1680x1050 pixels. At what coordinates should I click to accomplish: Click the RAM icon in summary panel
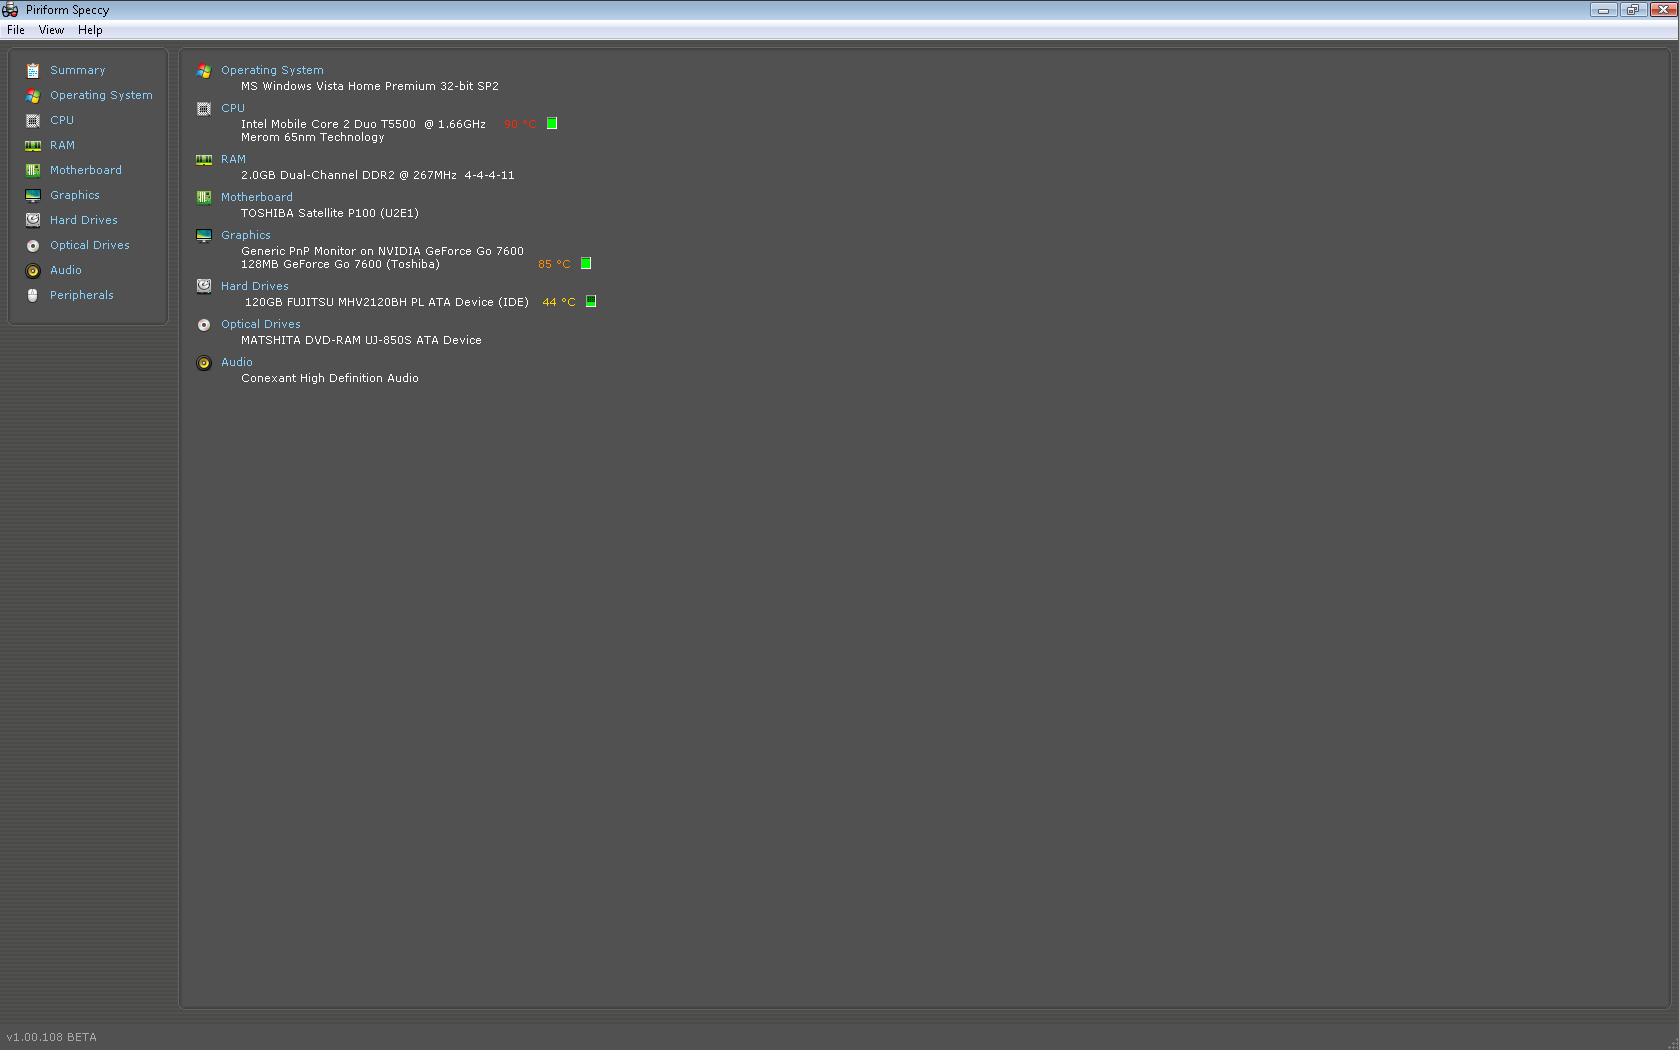tap(204, 159)
